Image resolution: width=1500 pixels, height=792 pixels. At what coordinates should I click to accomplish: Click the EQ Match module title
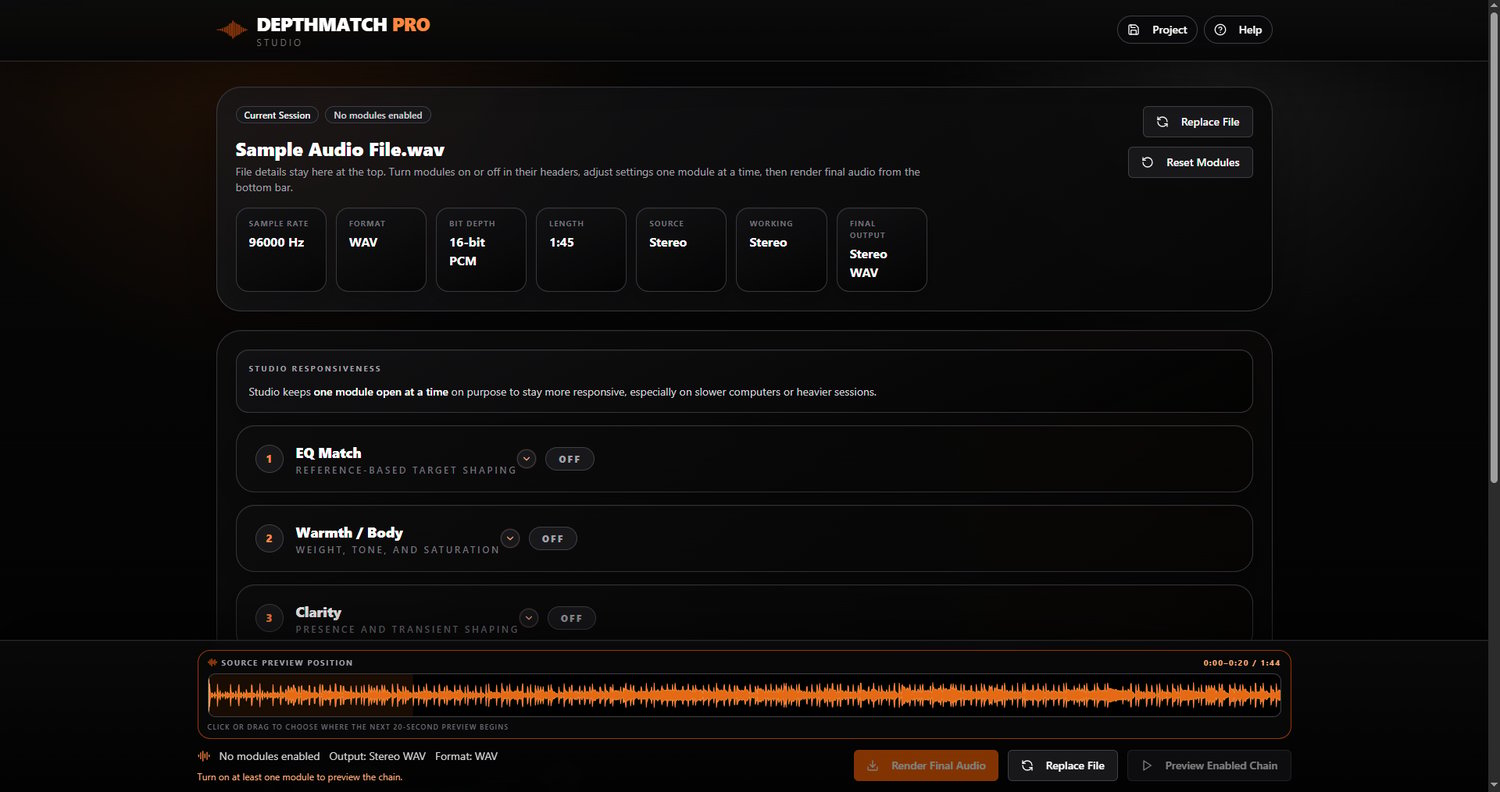point(328,453)
